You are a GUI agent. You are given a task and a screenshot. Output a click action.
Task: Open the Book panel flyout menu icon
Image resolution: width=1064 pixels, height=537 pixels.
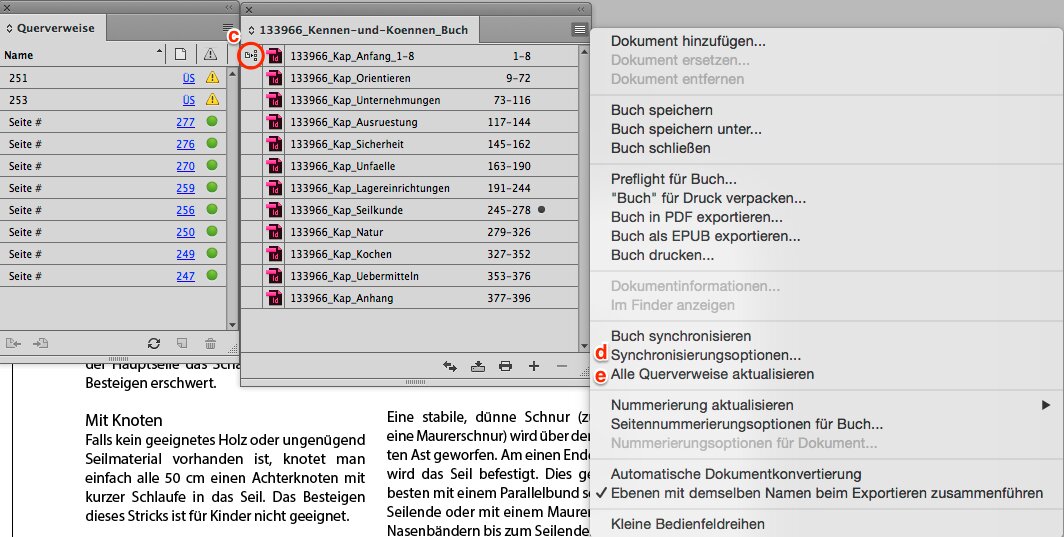579,29
